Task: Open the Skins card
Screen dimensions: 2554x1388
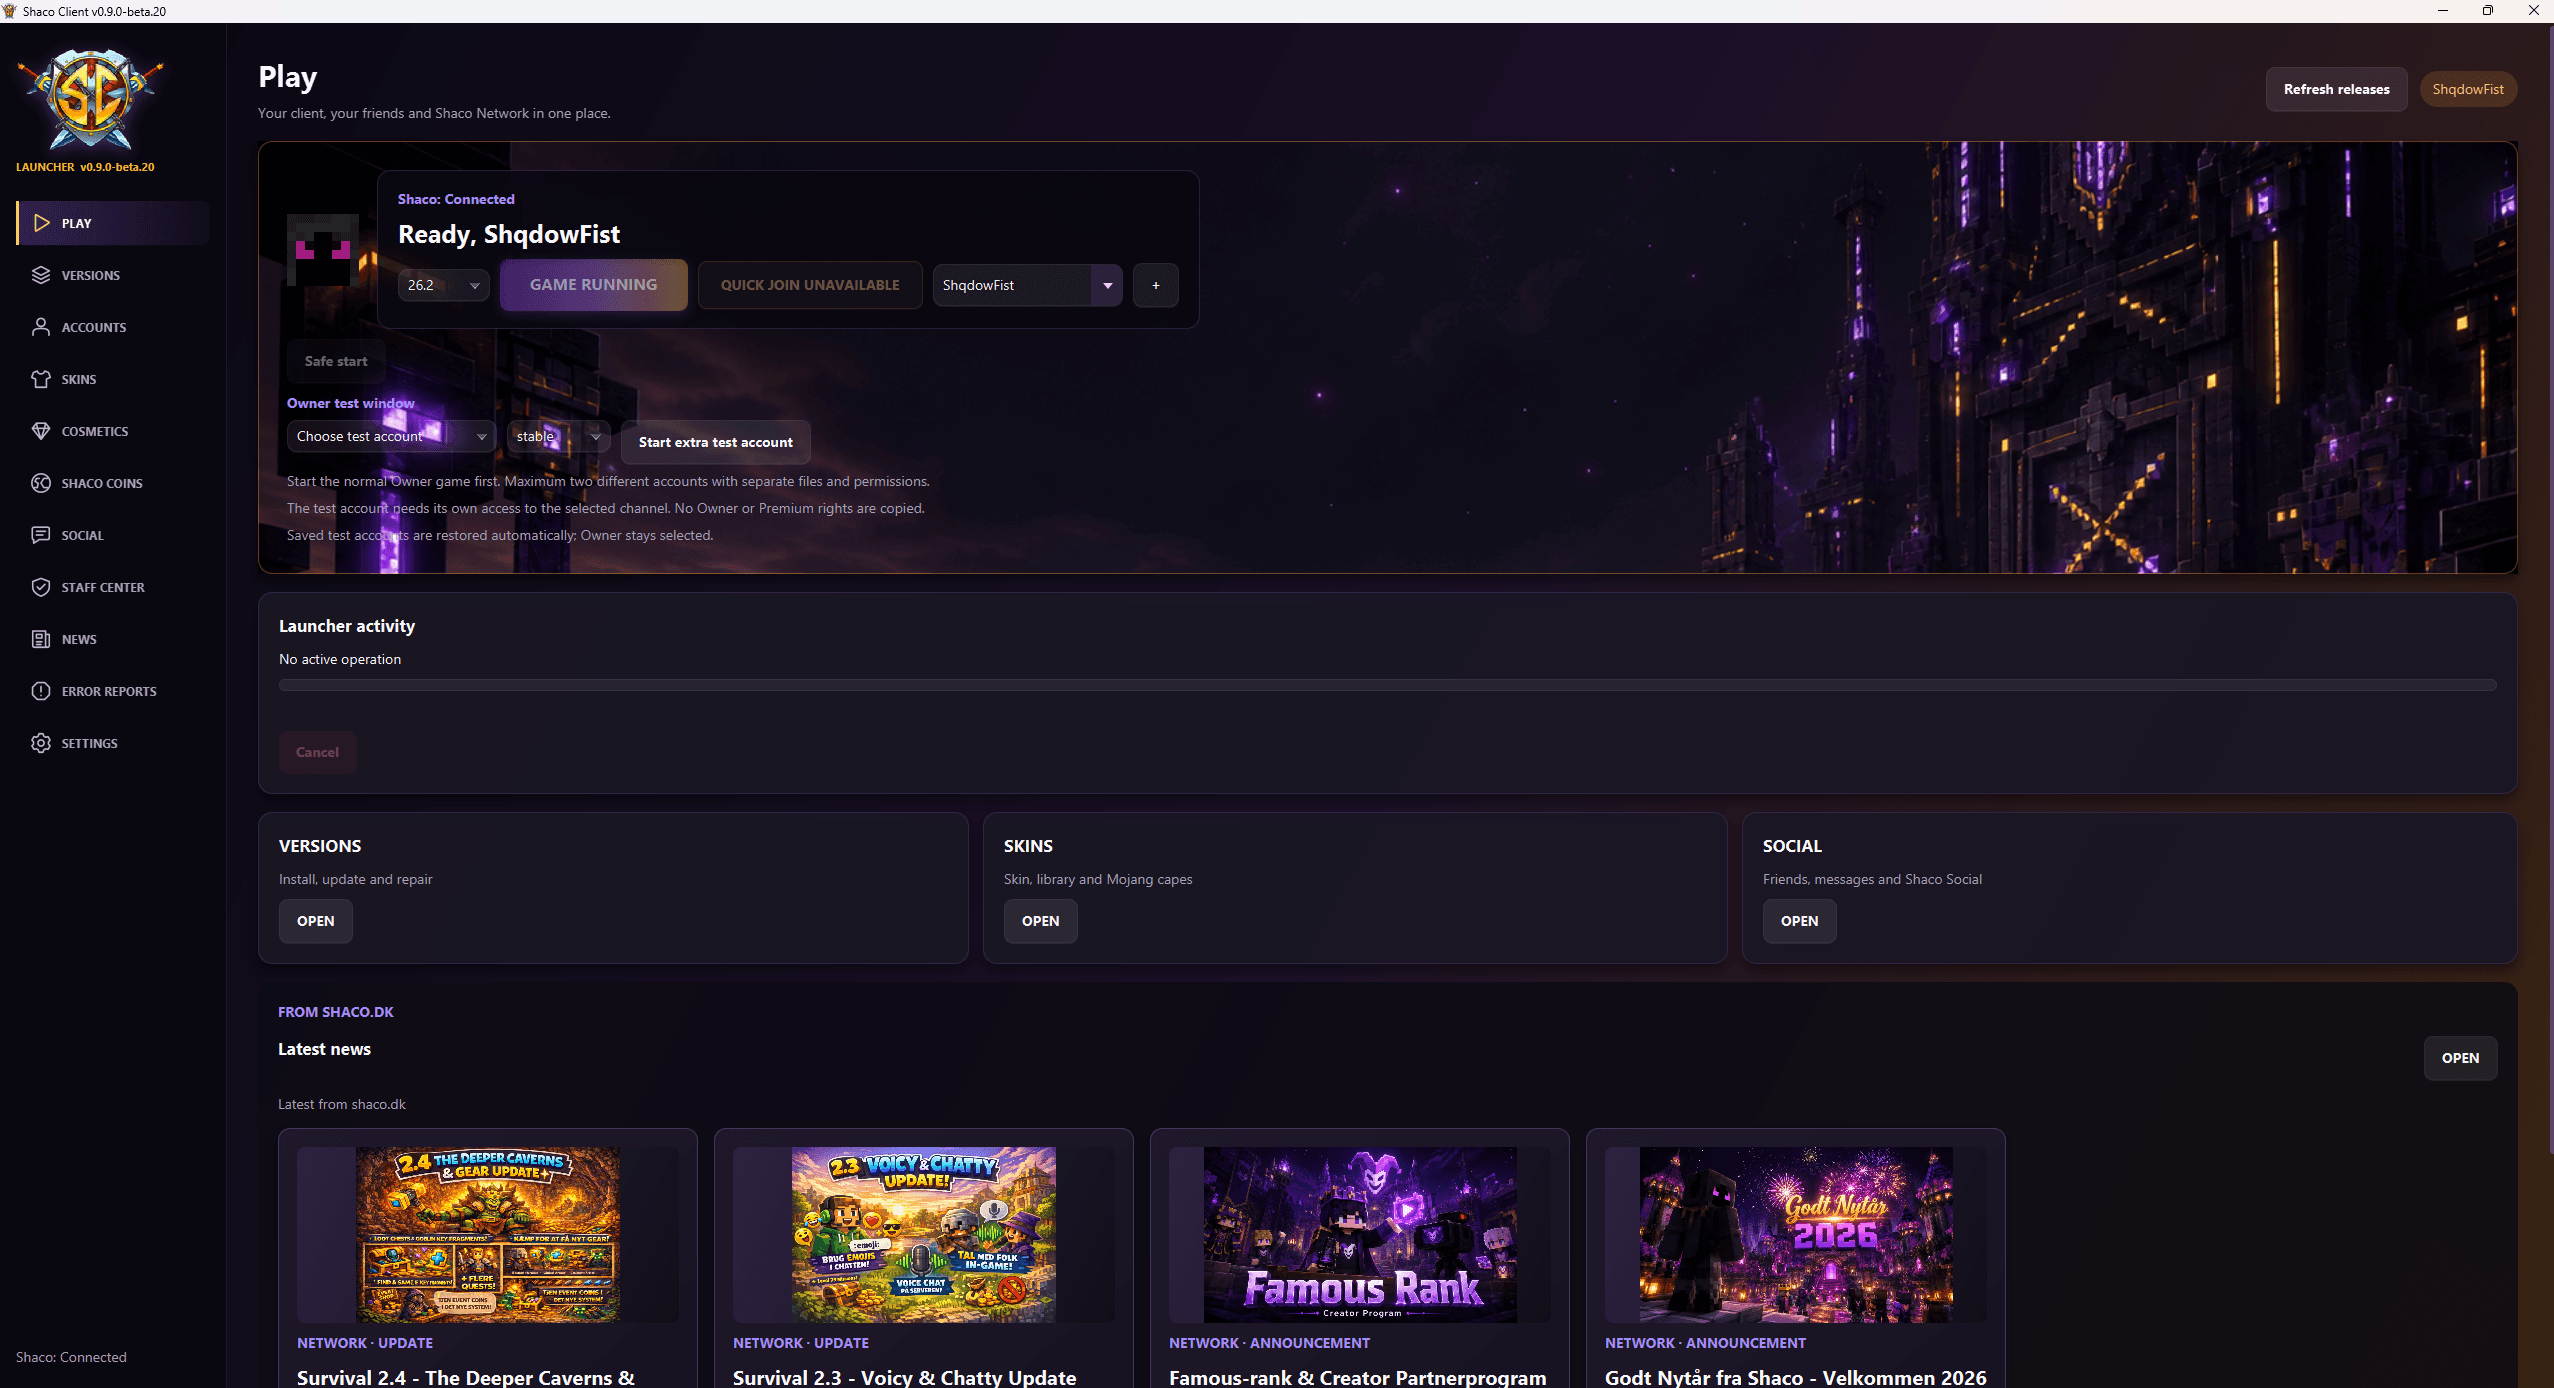Action: [1040, 921]
